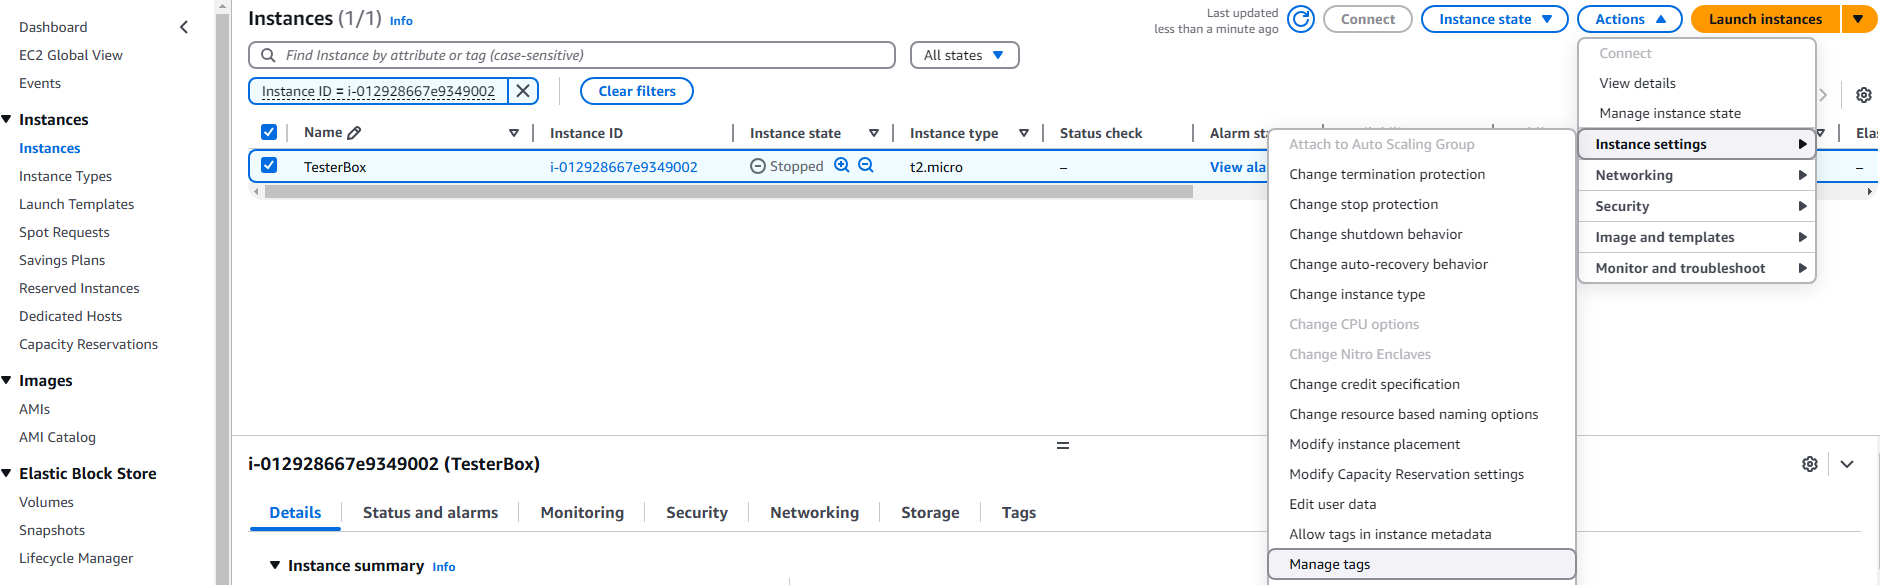Viewport: 1880px width, 585px height.
Task: Open details panel settings gear icon
Action: click(1810, 464)
